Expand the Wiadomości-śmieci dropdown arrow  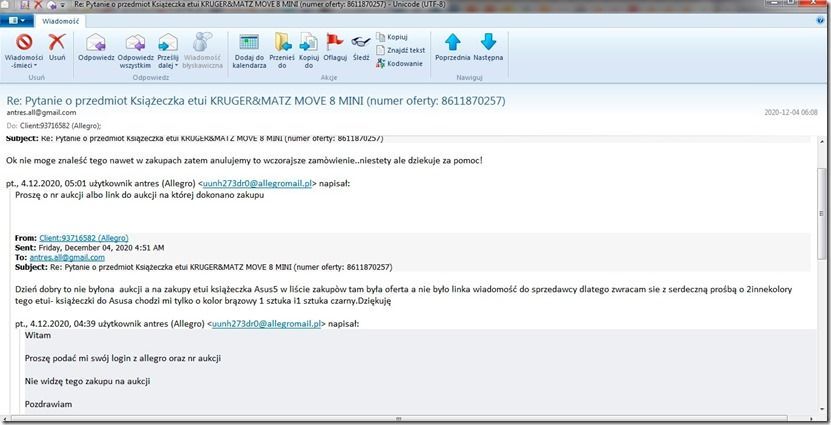(x=36, y=66)
